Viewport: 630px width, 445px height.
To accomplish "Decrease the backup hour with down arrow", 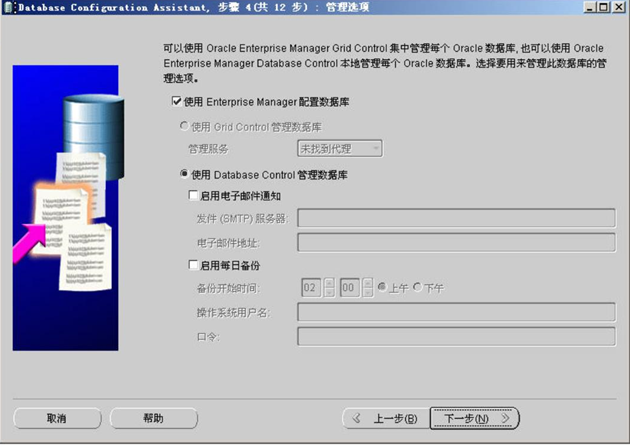I will coord(329,292).
